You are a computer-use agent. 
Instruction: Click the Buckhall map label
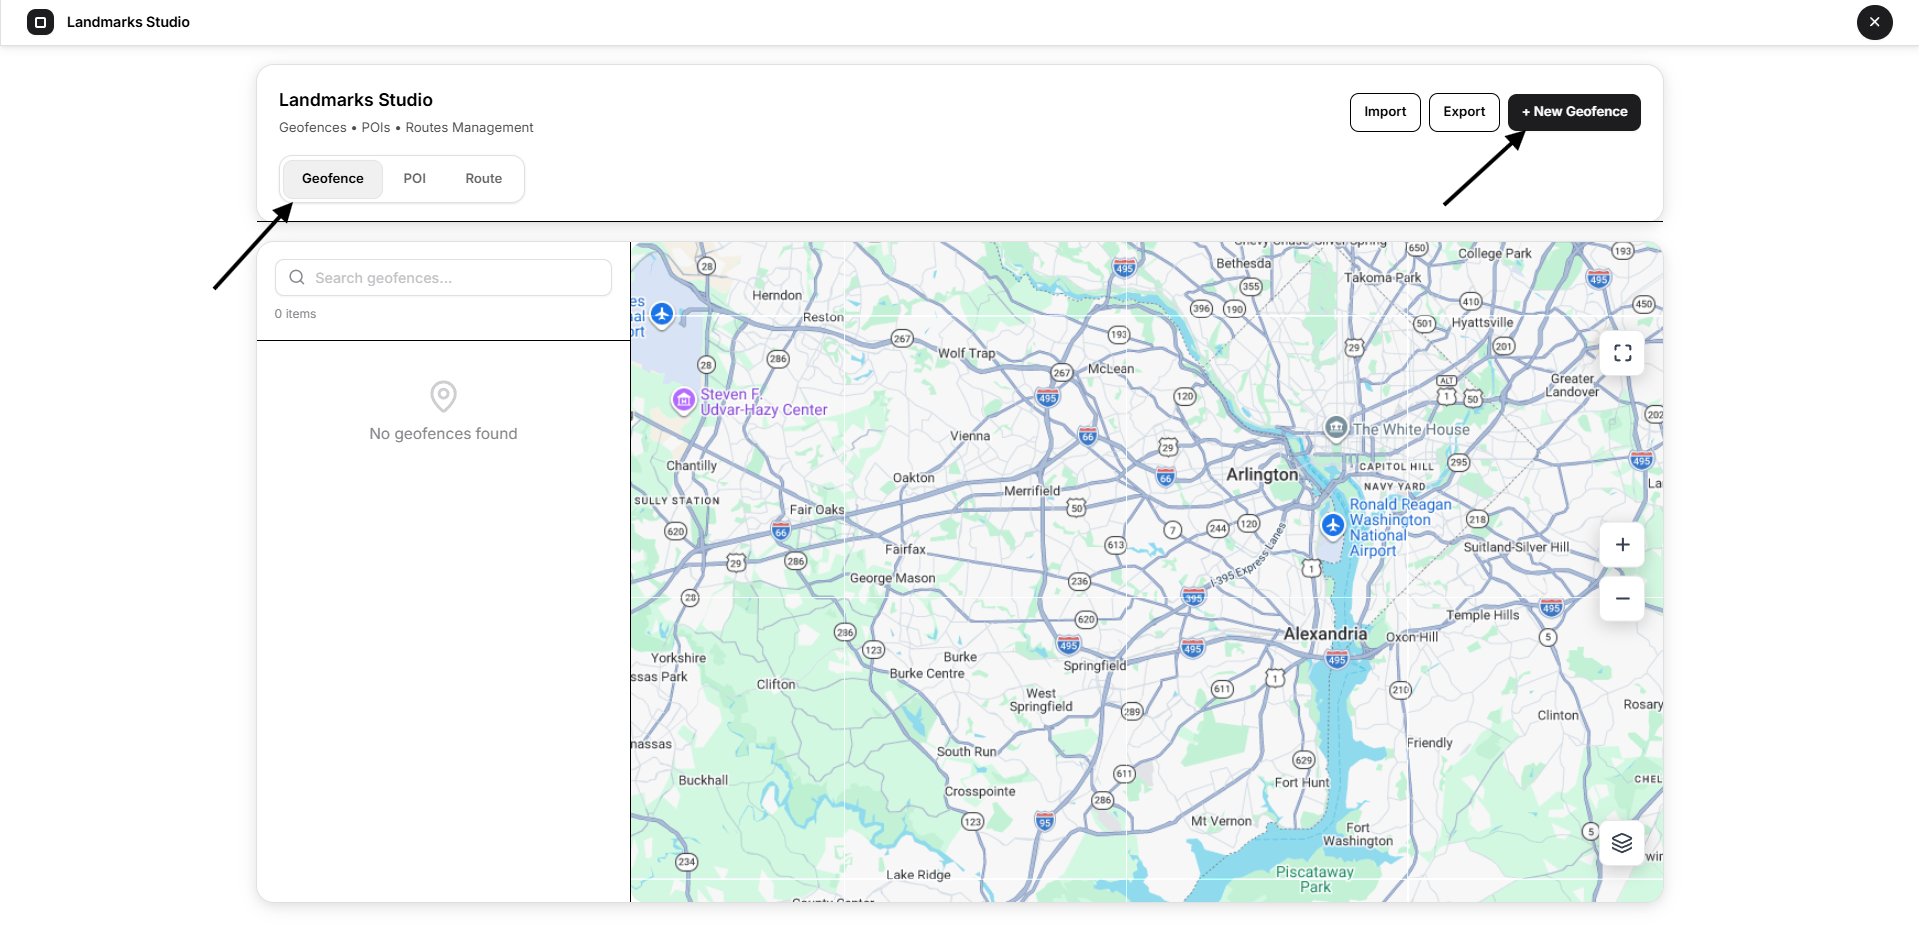click(x=703, y=781)
